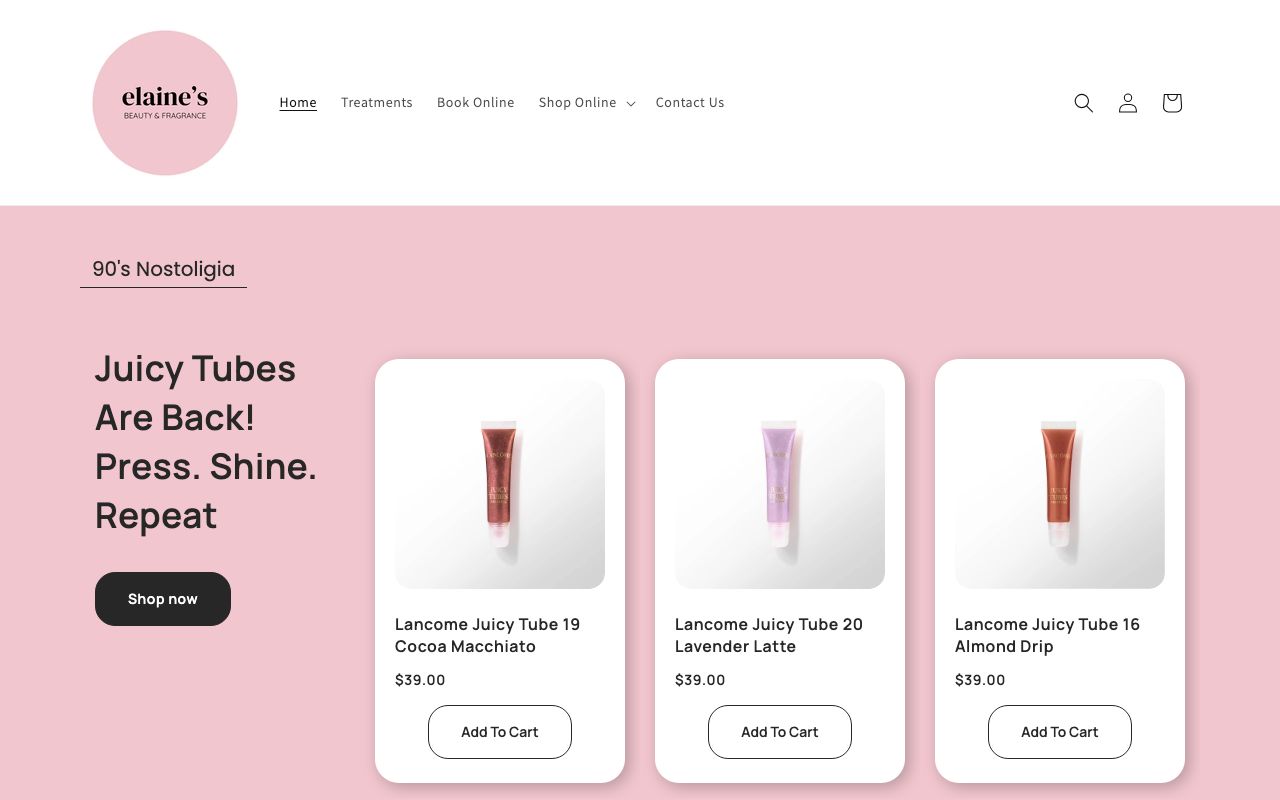Open the shopping cart icon
Viewport: 1280px width, 800px height.
coord(1172,103)
